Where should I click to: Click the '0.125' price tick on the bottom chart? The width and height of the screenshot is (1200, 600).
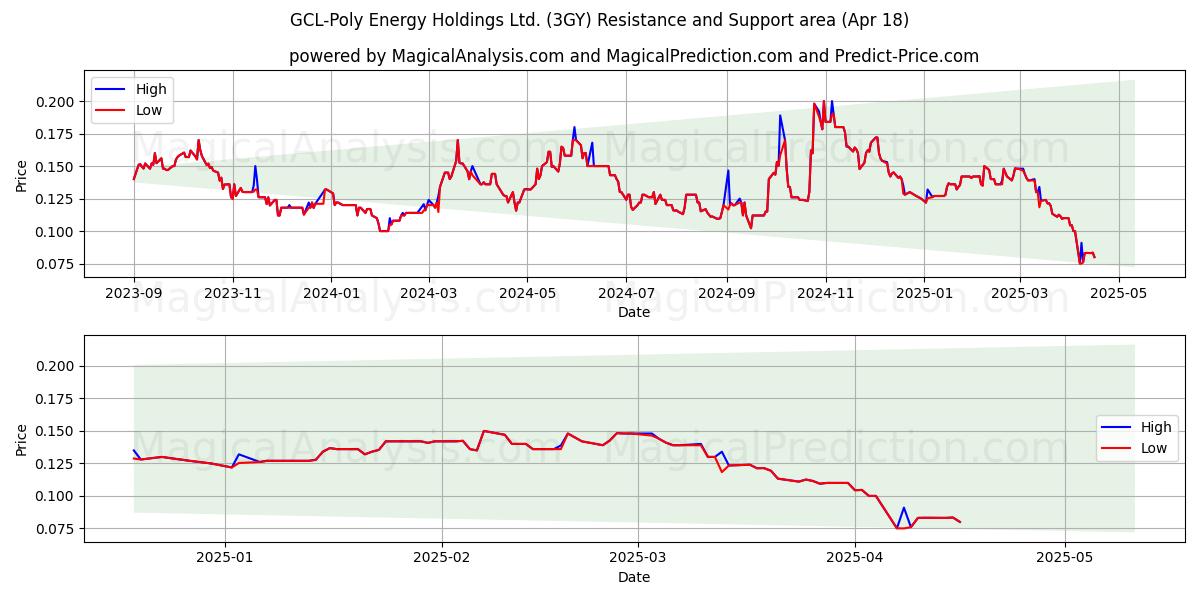click(x=56, y=464)
